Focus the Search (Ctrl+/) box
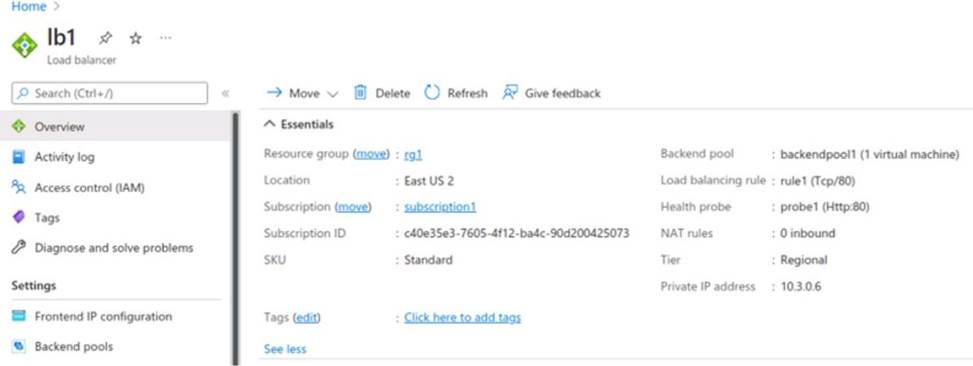 (110, 94)
